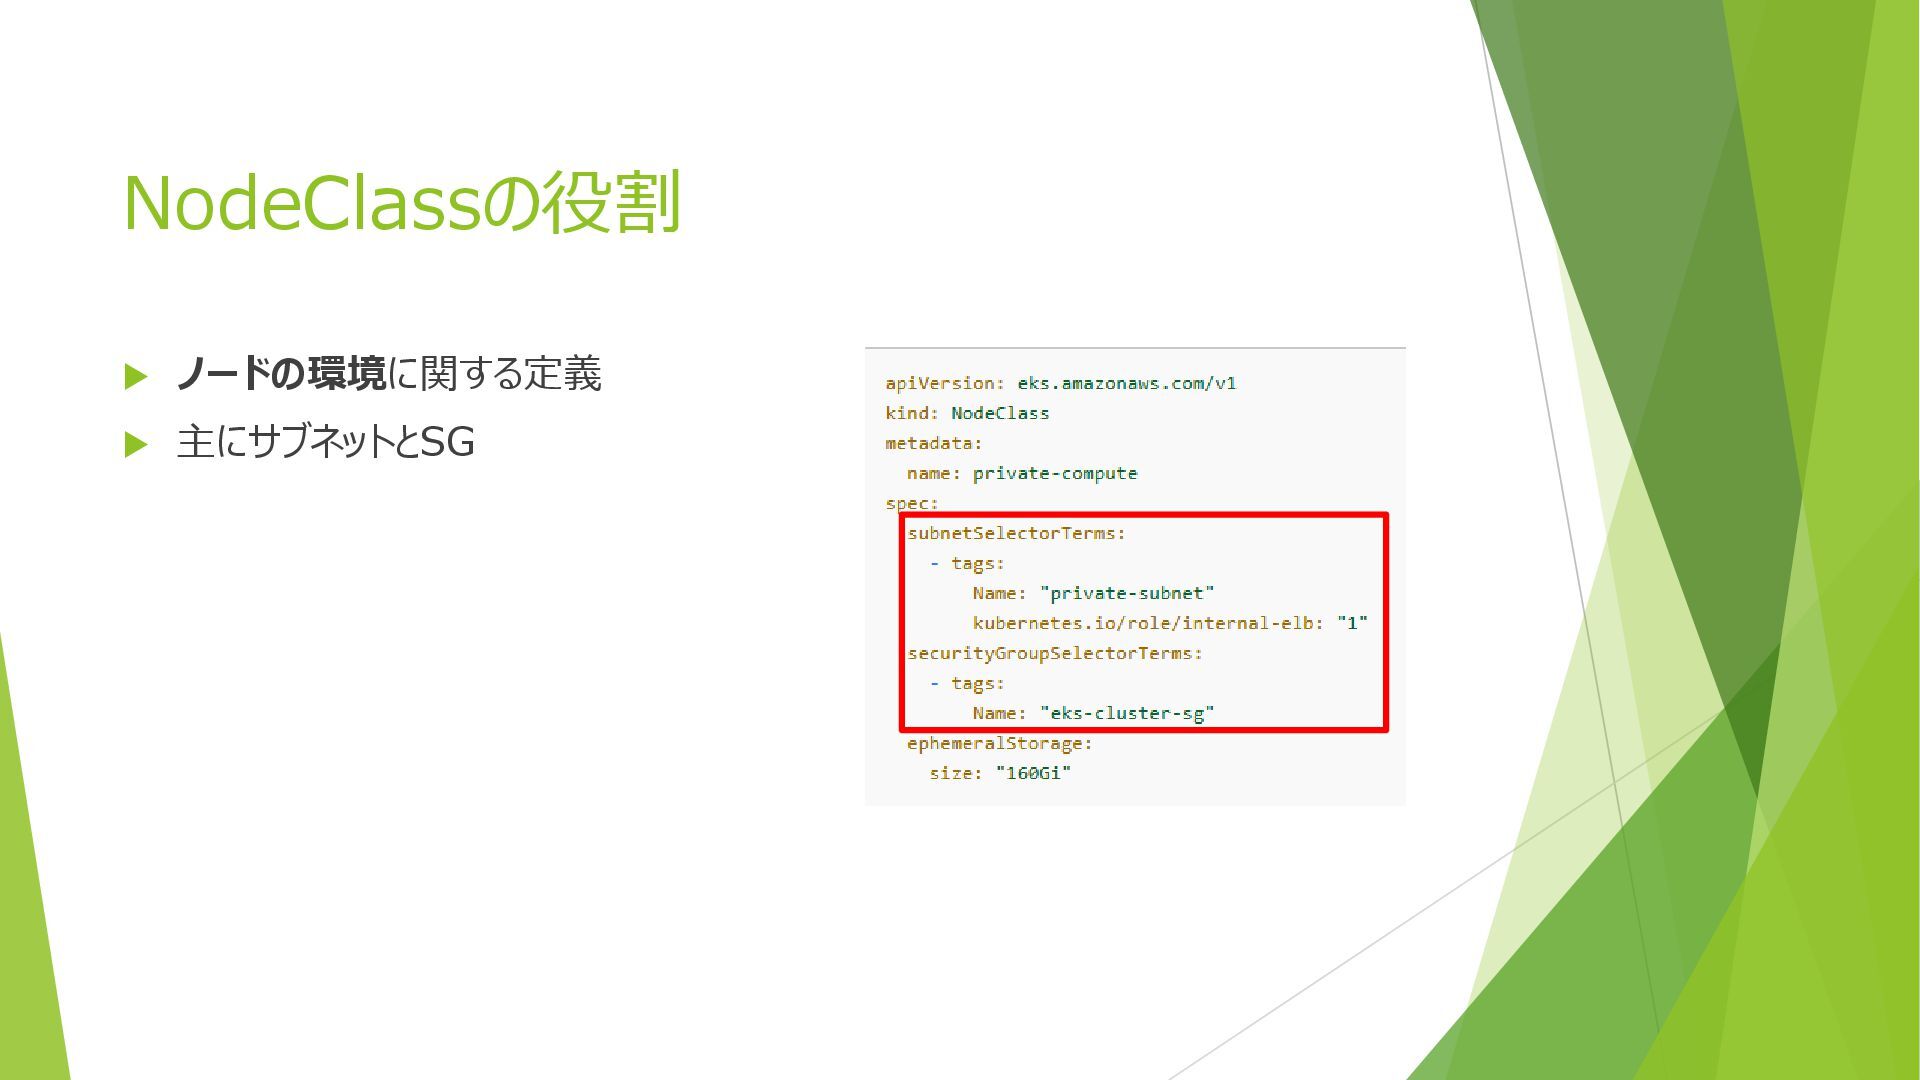The height and width of the screenshot is (1080, 1920).
Task: Click the first '- tags:' line
Action: (x=966, y=563)
